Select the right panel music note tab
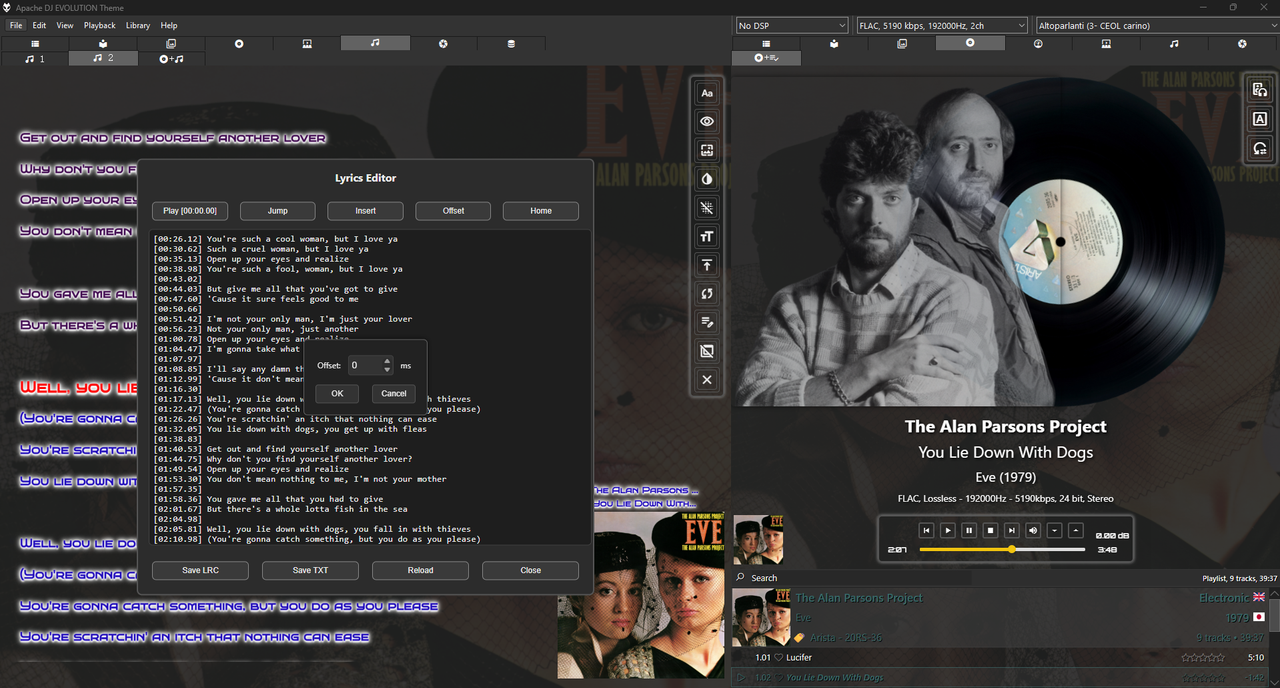1280x688 pixels. (1174, 44)
